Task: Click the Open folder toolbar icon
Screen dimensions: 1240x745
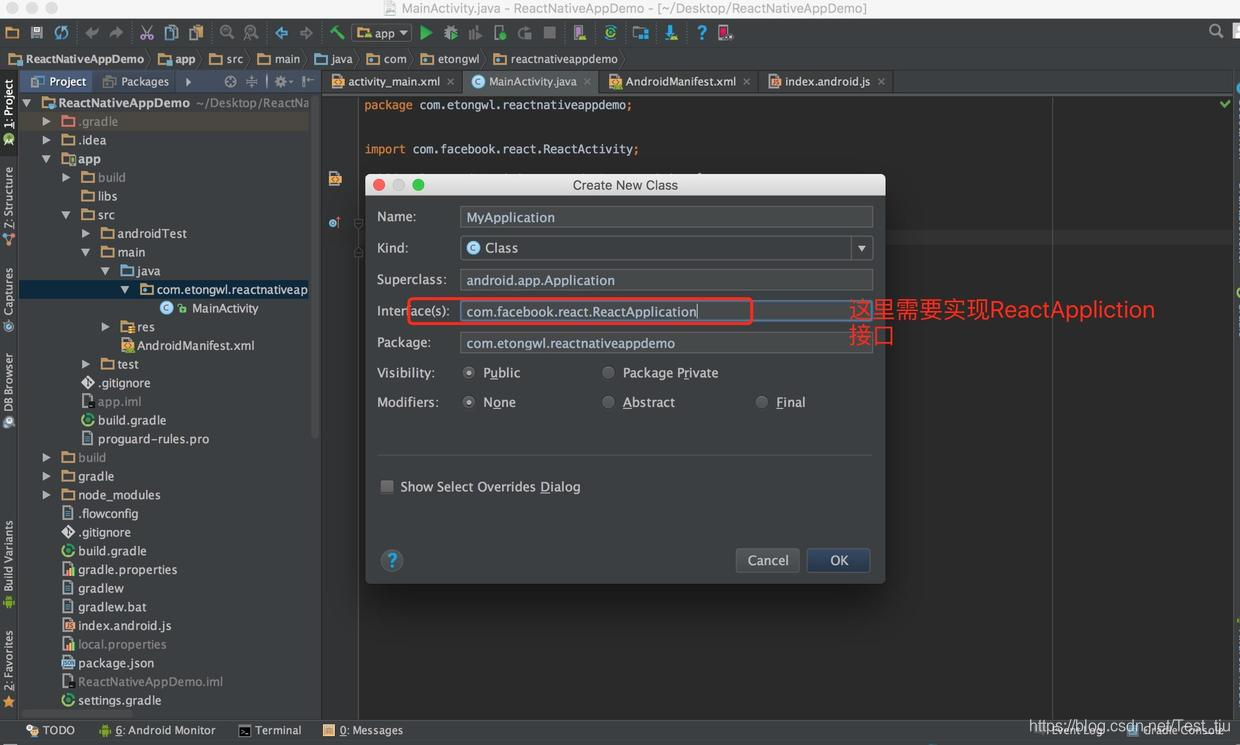Action: pyautogui.click(x=12, y=33)
